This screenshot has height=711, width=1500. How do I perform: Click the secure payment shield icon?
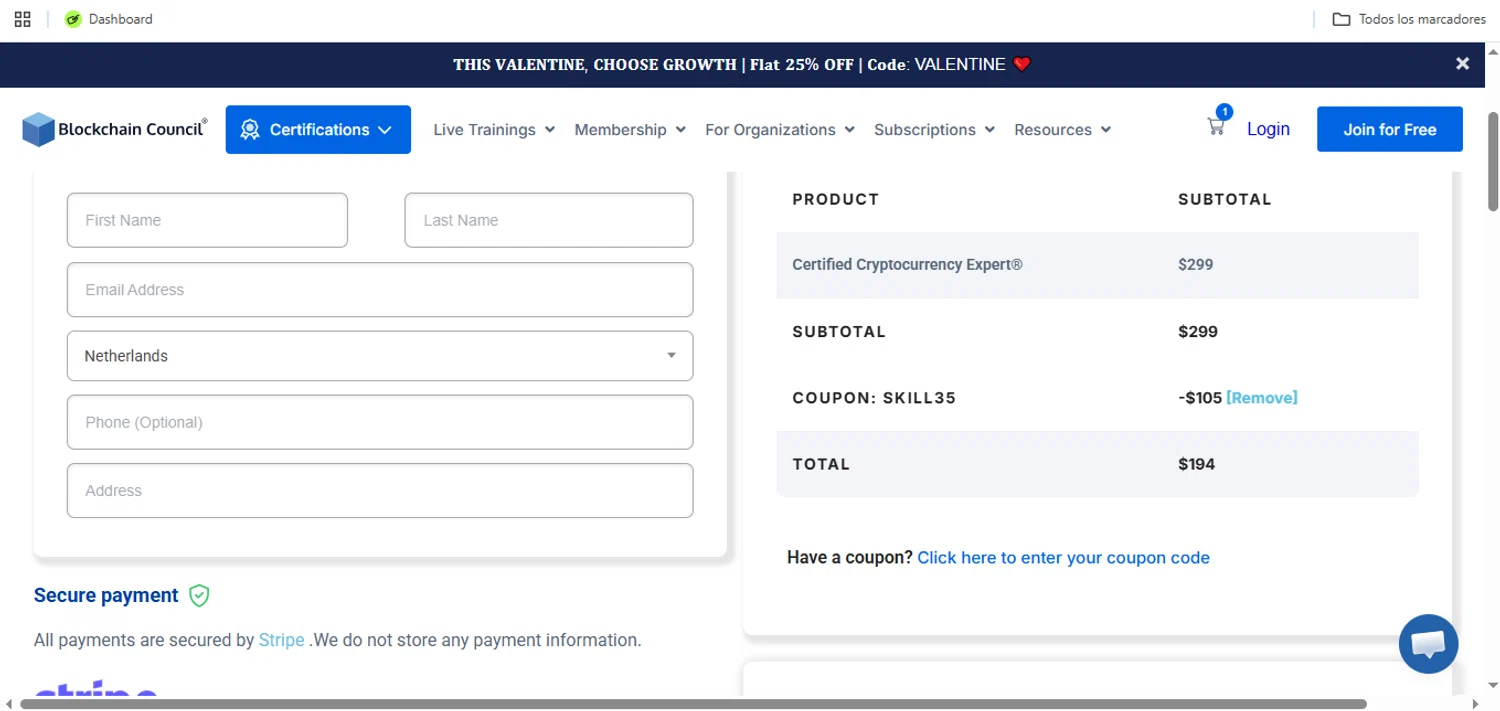pos(199,596)
